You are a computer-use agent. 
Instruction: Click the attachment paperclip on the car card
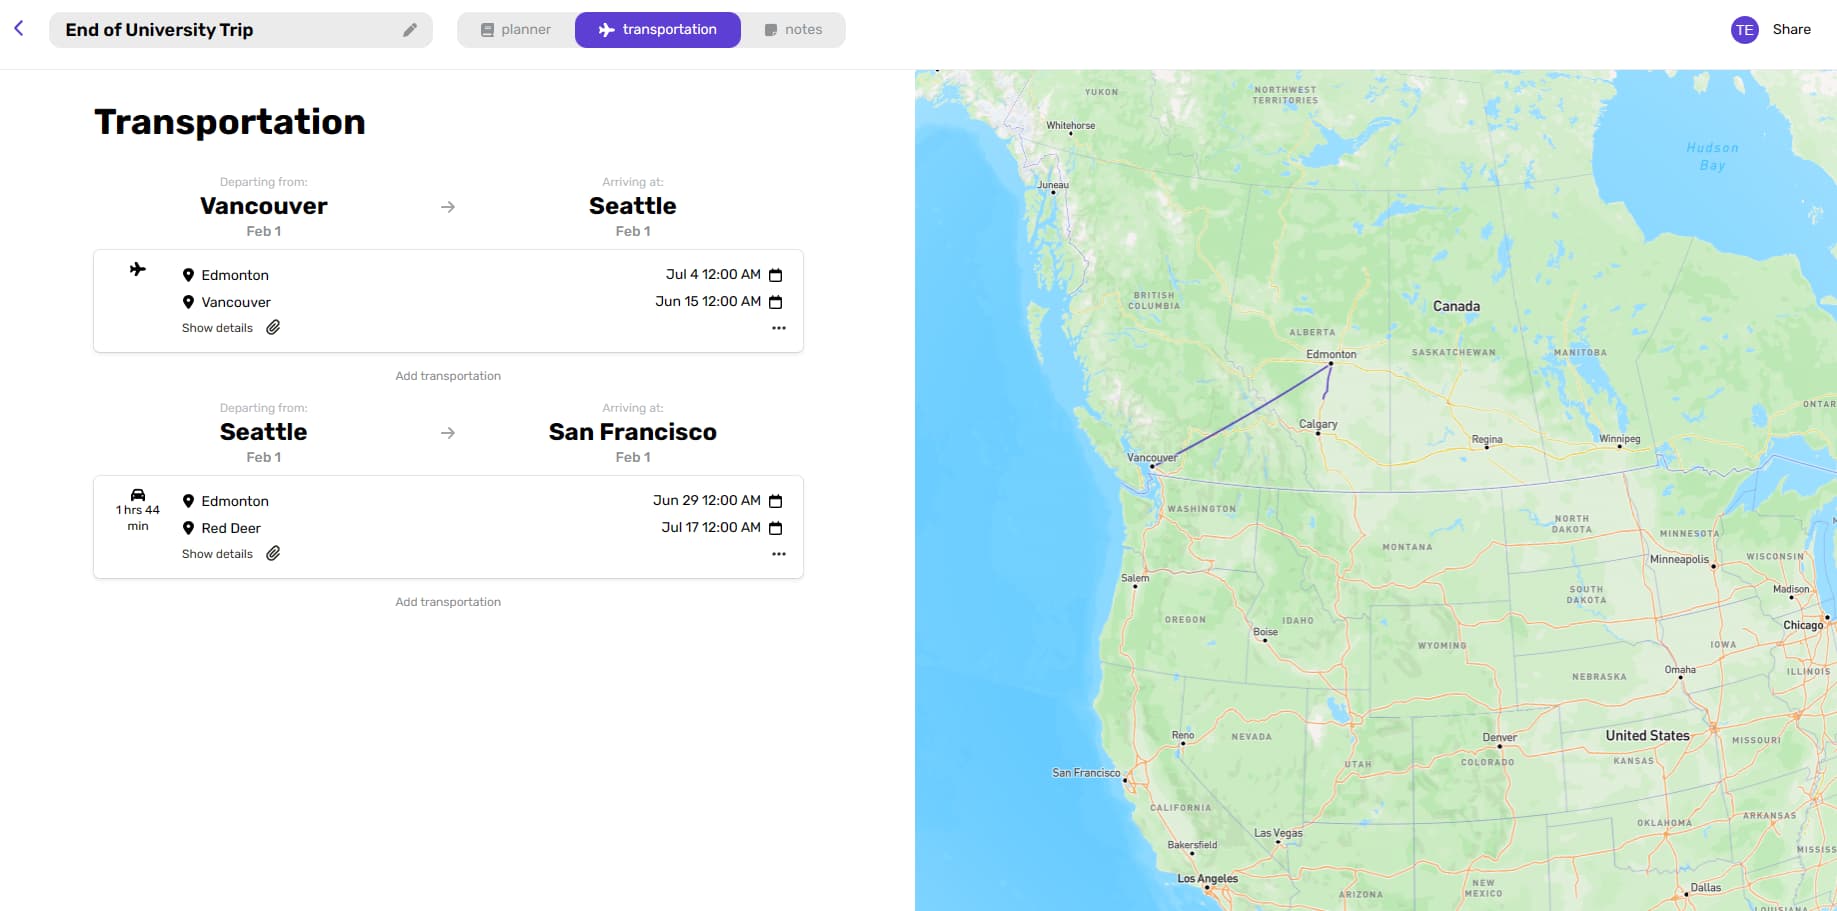273,553
